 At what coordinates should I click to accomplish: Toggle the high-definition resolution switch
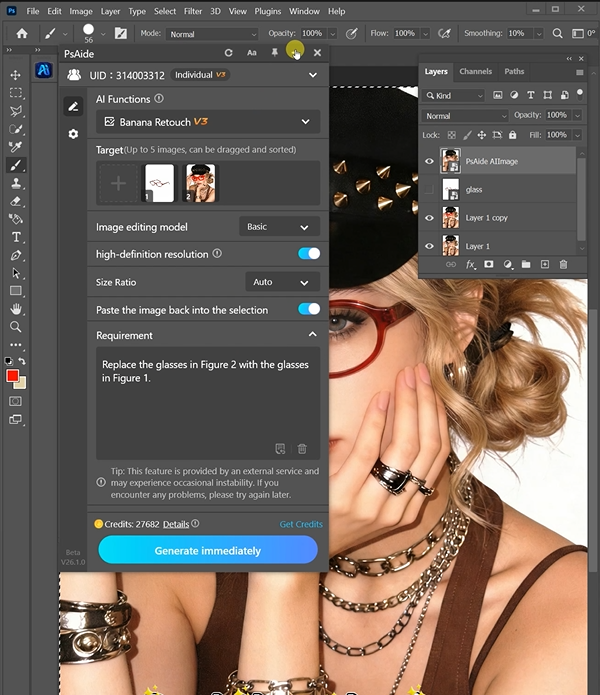click(x=309, y=254)
